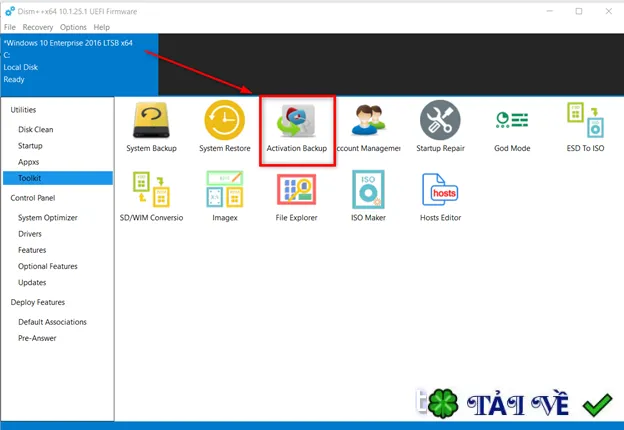Image resolution: width=624 pixels, height=430 pixels.
Task: Open ESD/WIM Conversion tool
Action: [x=151, y=197]
